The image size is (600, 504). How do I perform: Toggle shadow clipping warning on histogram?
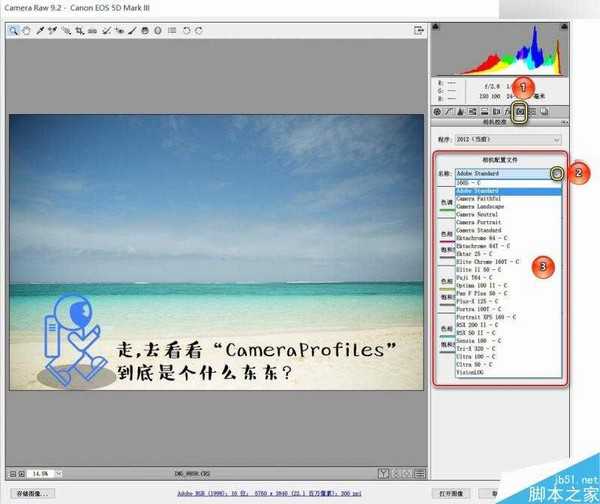pyautogui.click(x=435, y=27)
